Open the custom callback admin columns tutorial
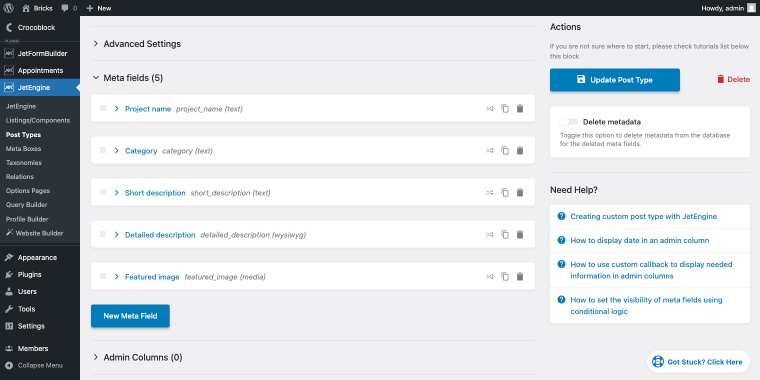This screenshot has width=760, height=380. coord(651,270)
